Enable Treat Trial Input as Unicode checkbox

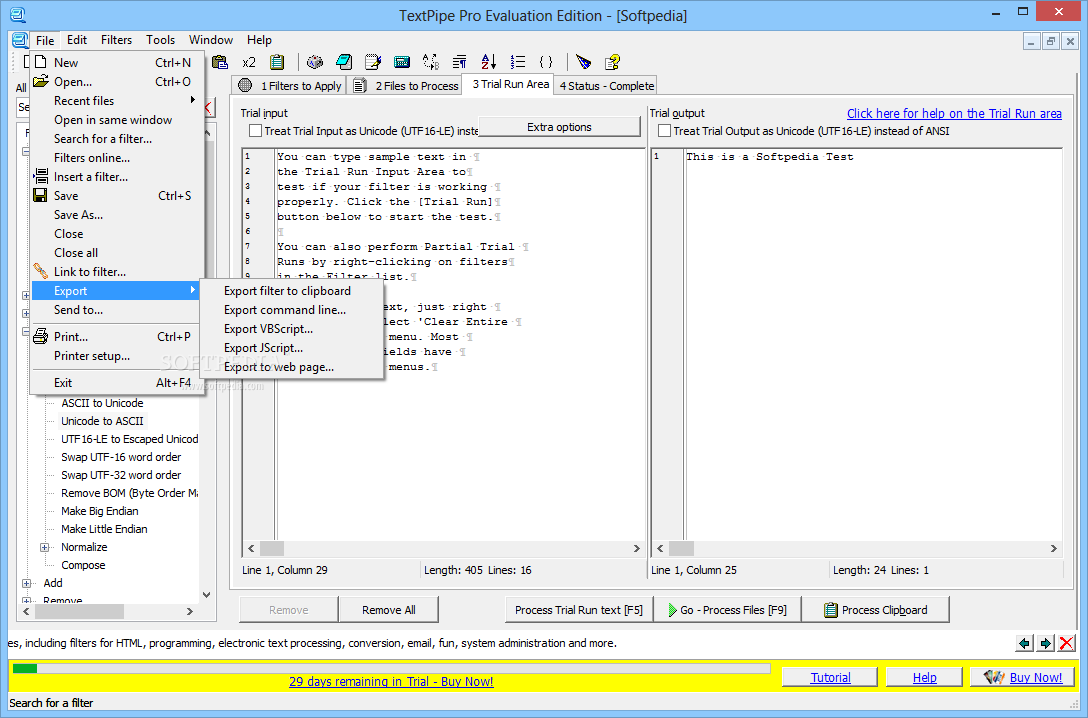255,130
